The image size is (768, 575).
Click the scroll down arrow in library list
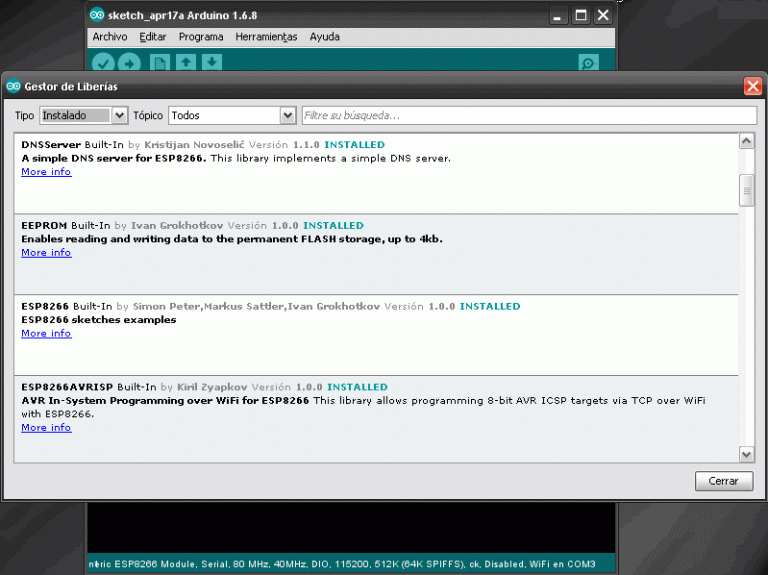point(746,454)
